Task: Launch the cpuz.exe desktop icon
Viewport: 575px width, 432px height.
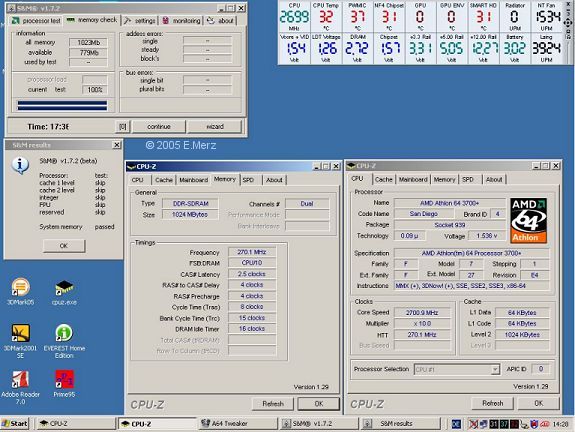Action: [64, 292]
